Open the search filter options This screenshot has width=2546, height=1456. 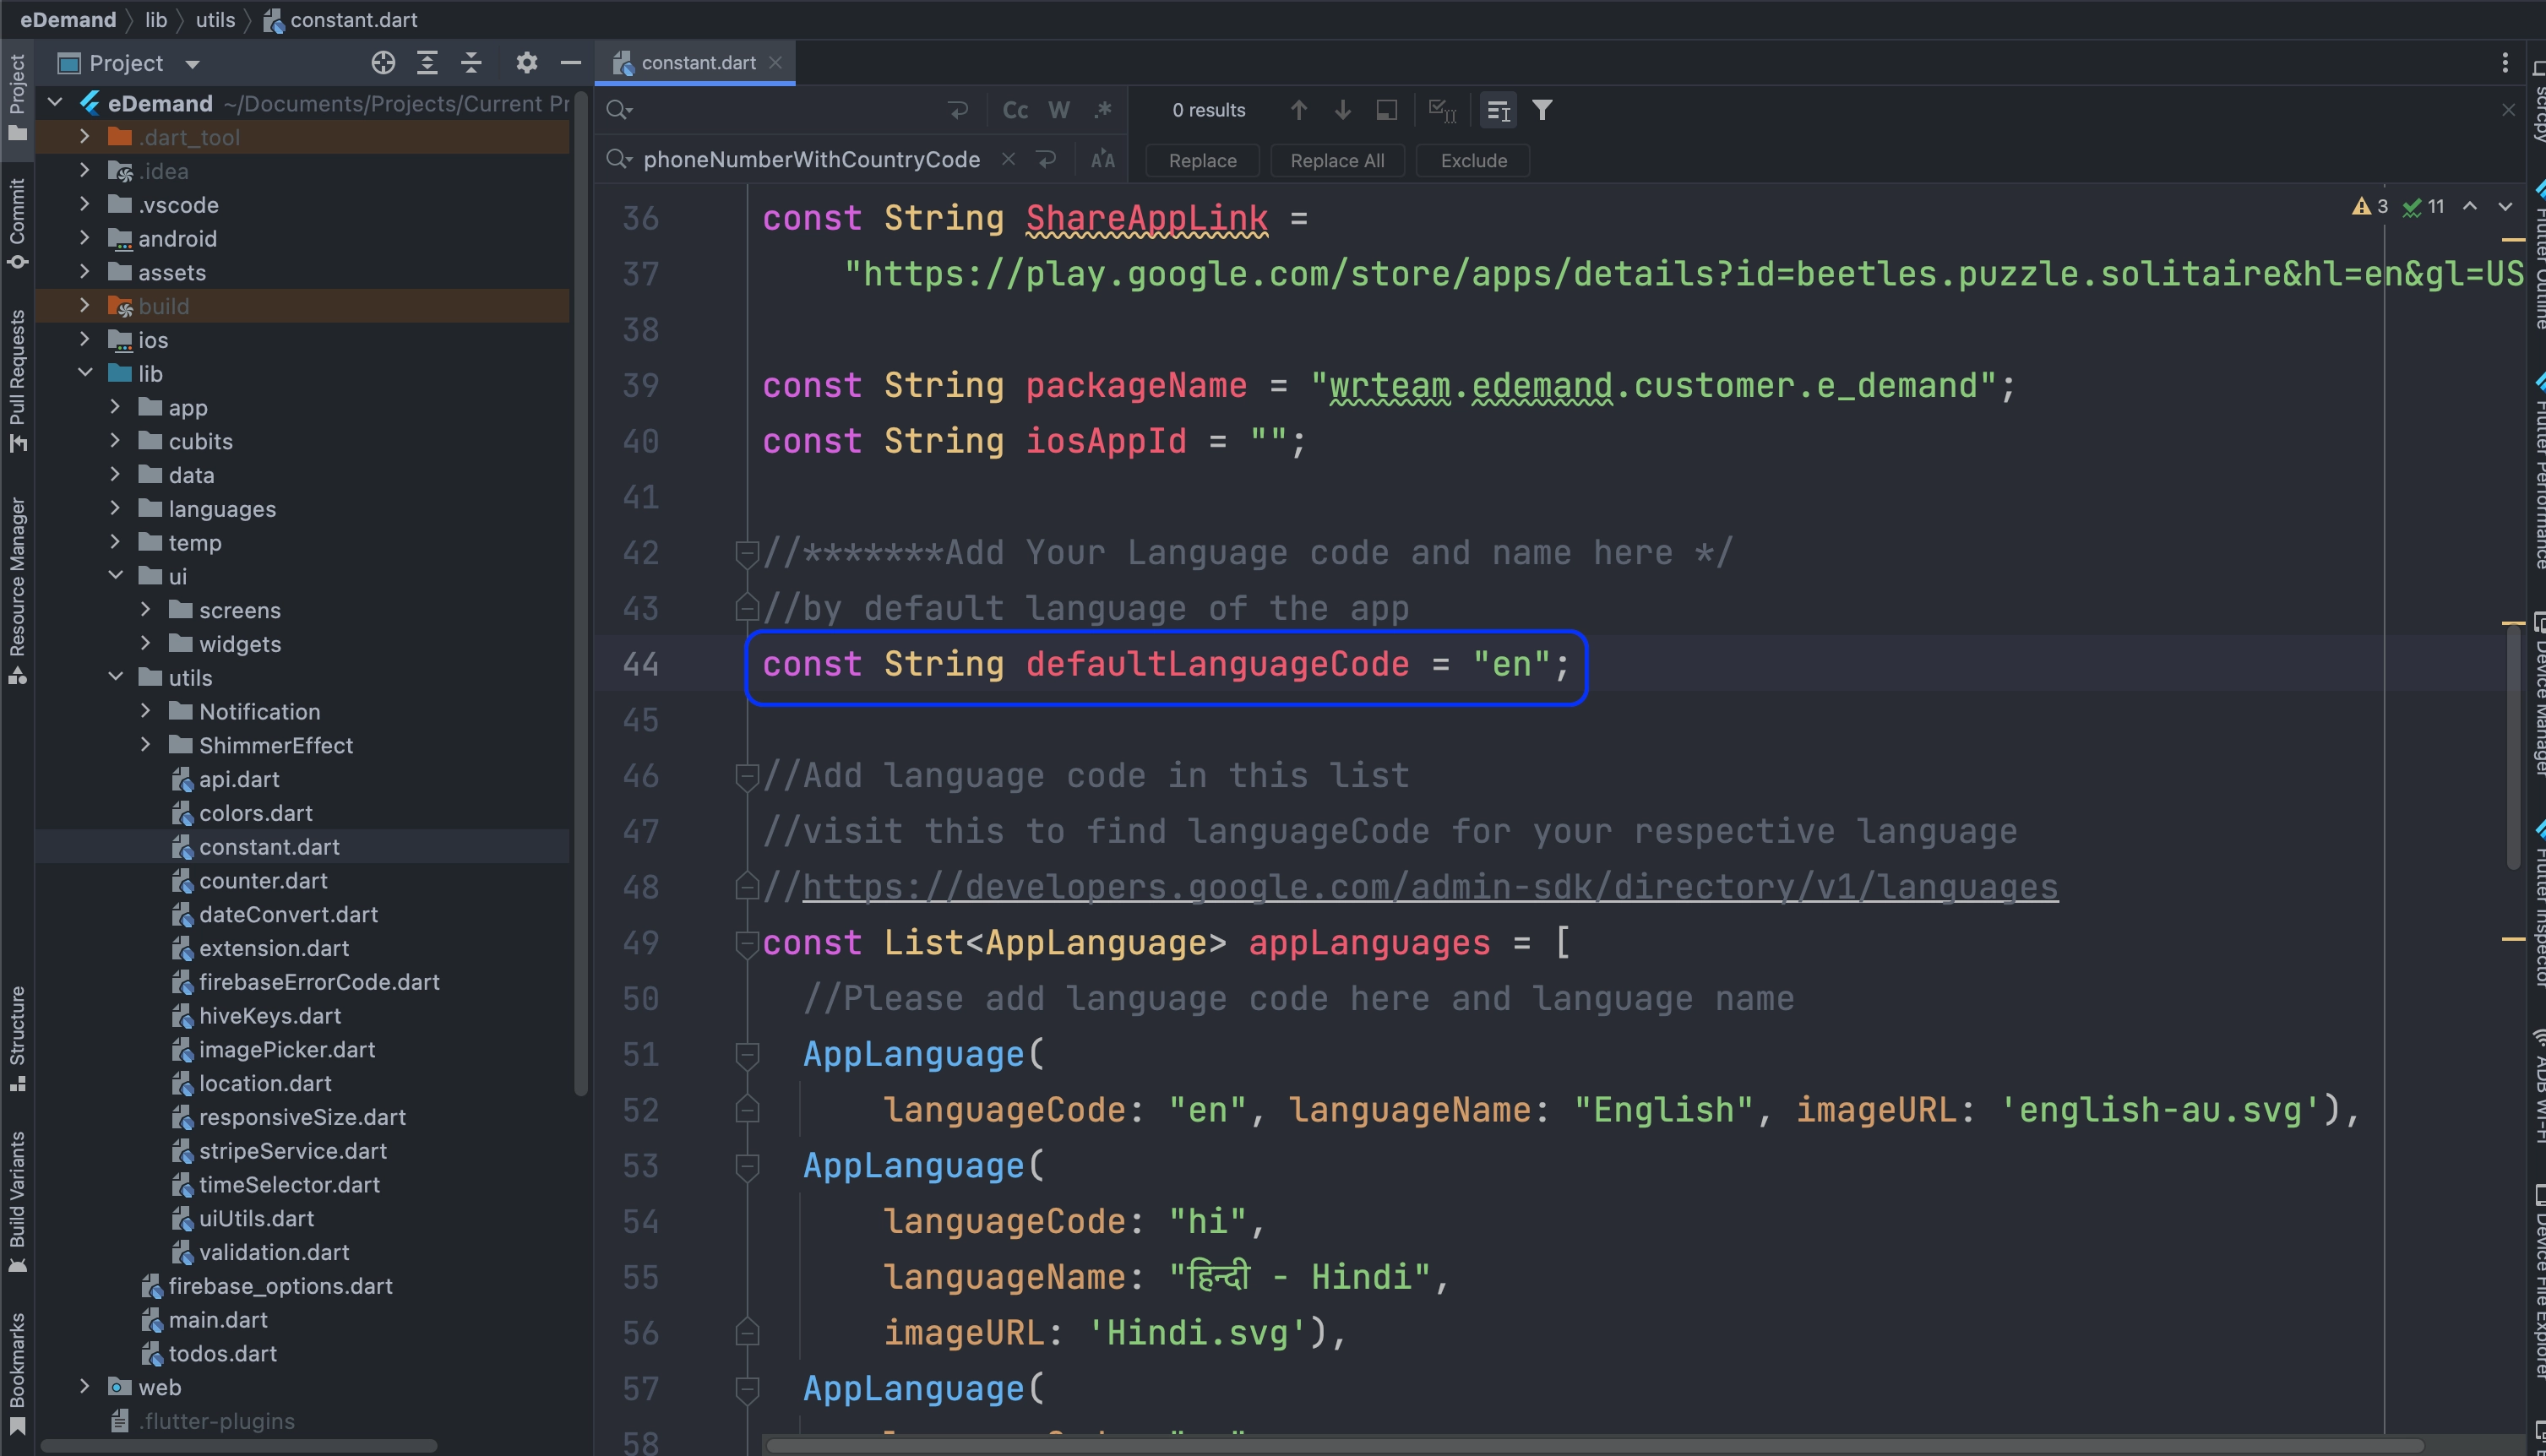point(1542,110)
